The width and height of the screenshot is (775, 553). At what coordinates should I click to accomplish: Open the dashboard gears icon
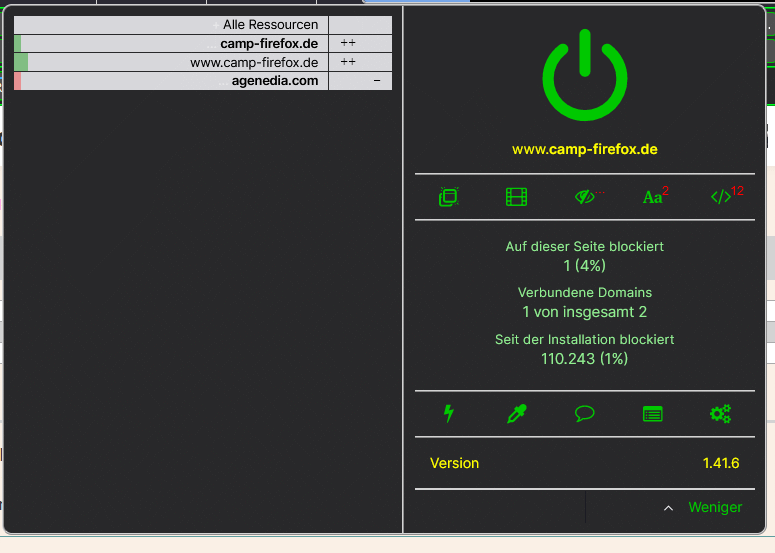(x=721, y=414)
